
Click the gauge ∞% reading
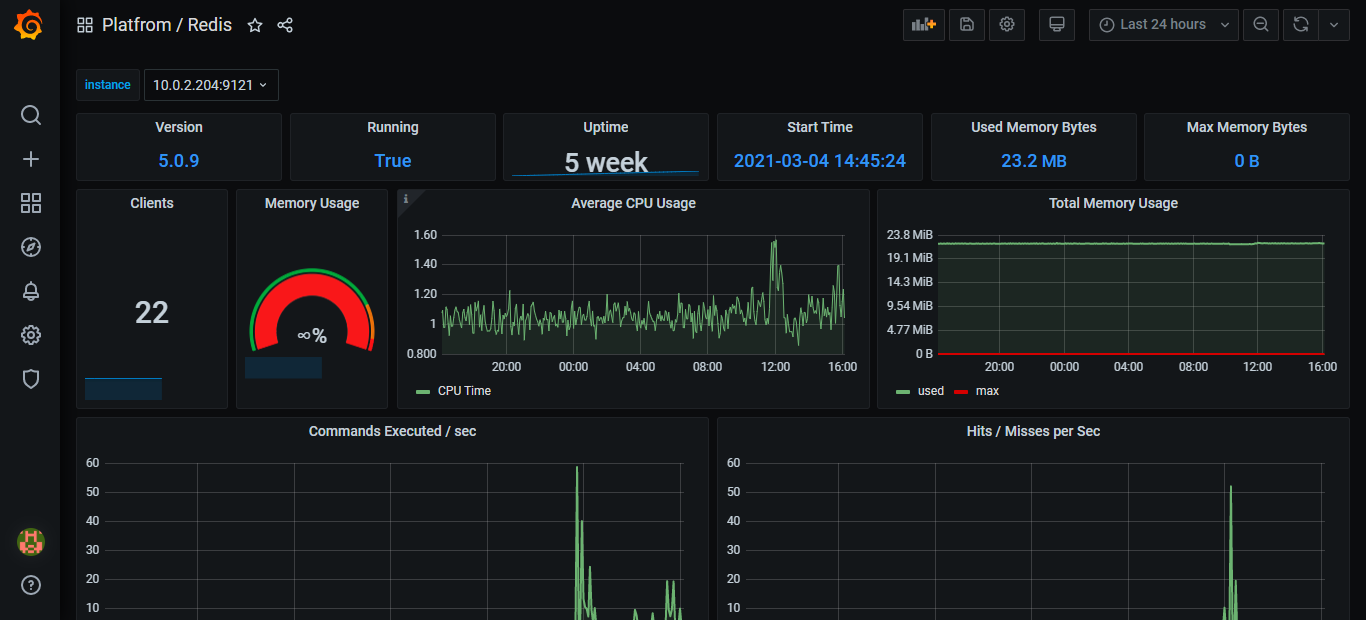point(312,336)
